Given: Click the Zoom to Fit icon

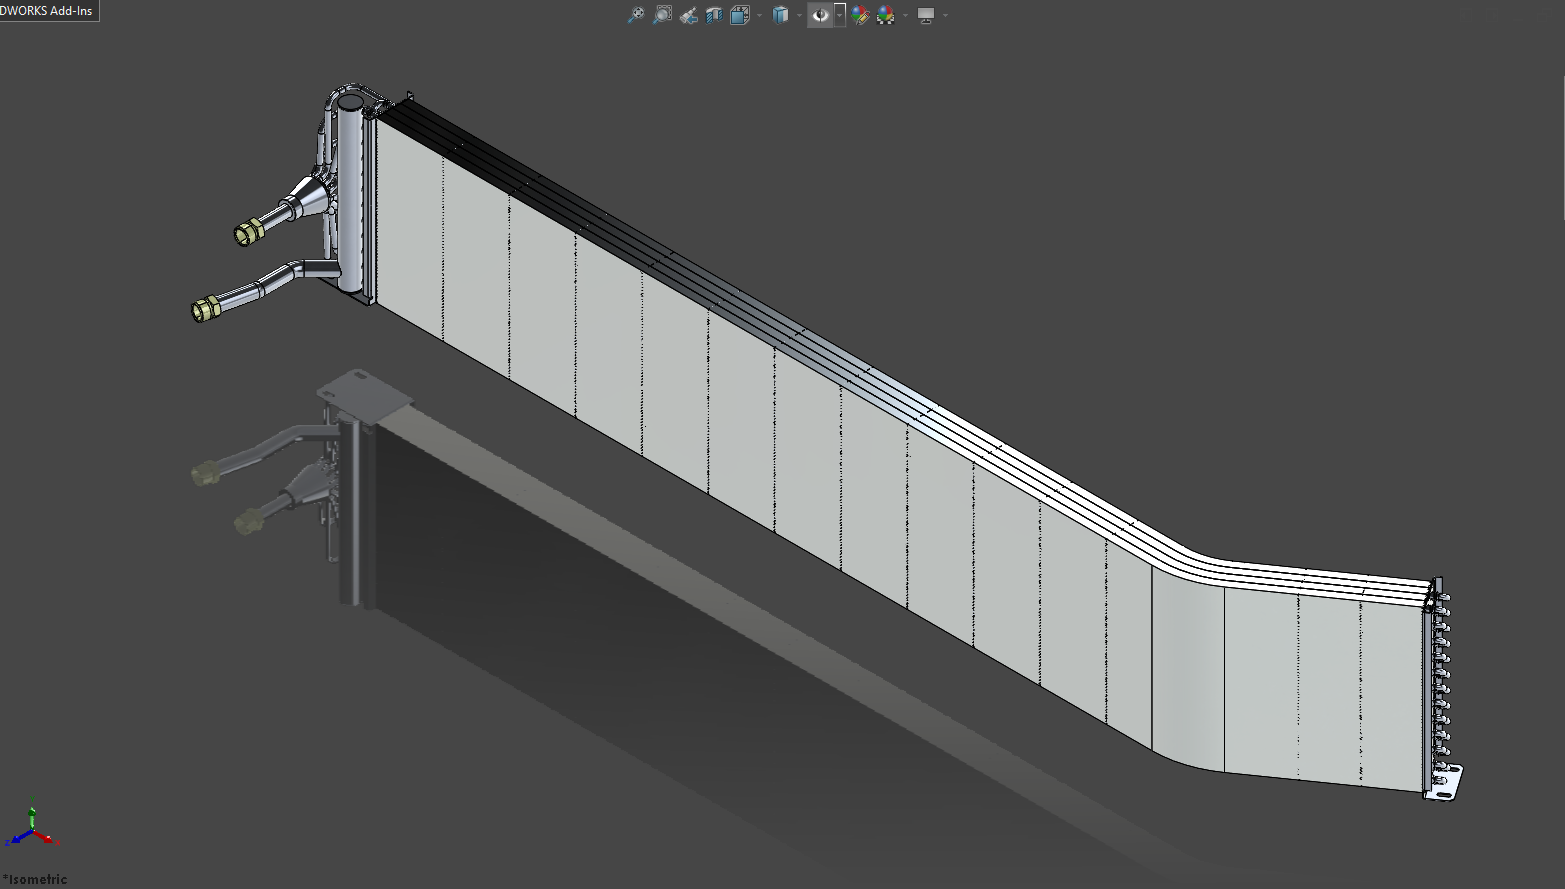Looking at the screenshot, I should (x=636, y=15).
